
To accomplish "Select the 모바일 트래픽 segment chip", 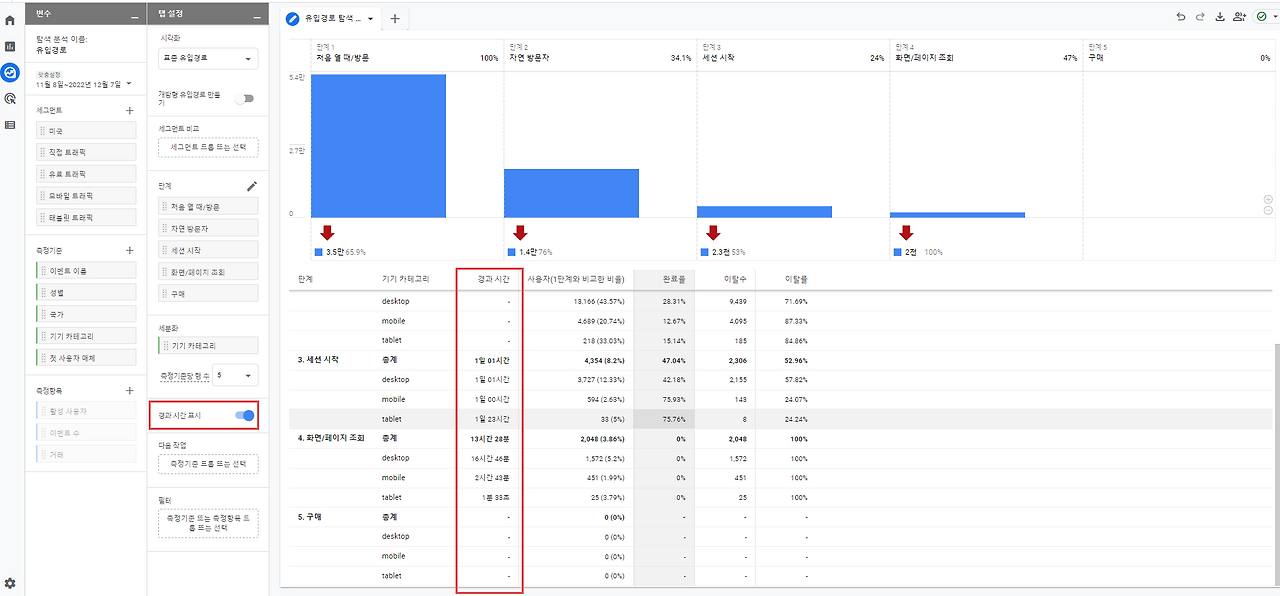I will point(86,195).
